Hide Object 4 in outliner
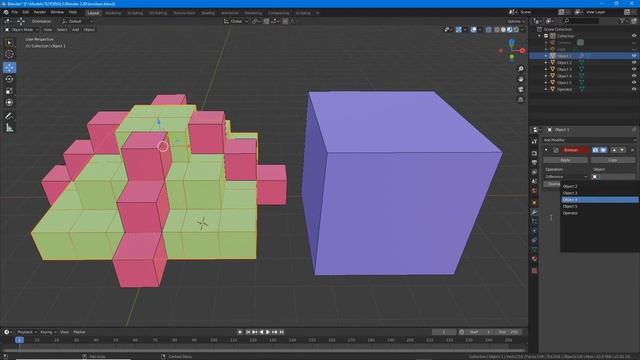 coord(634,76)
